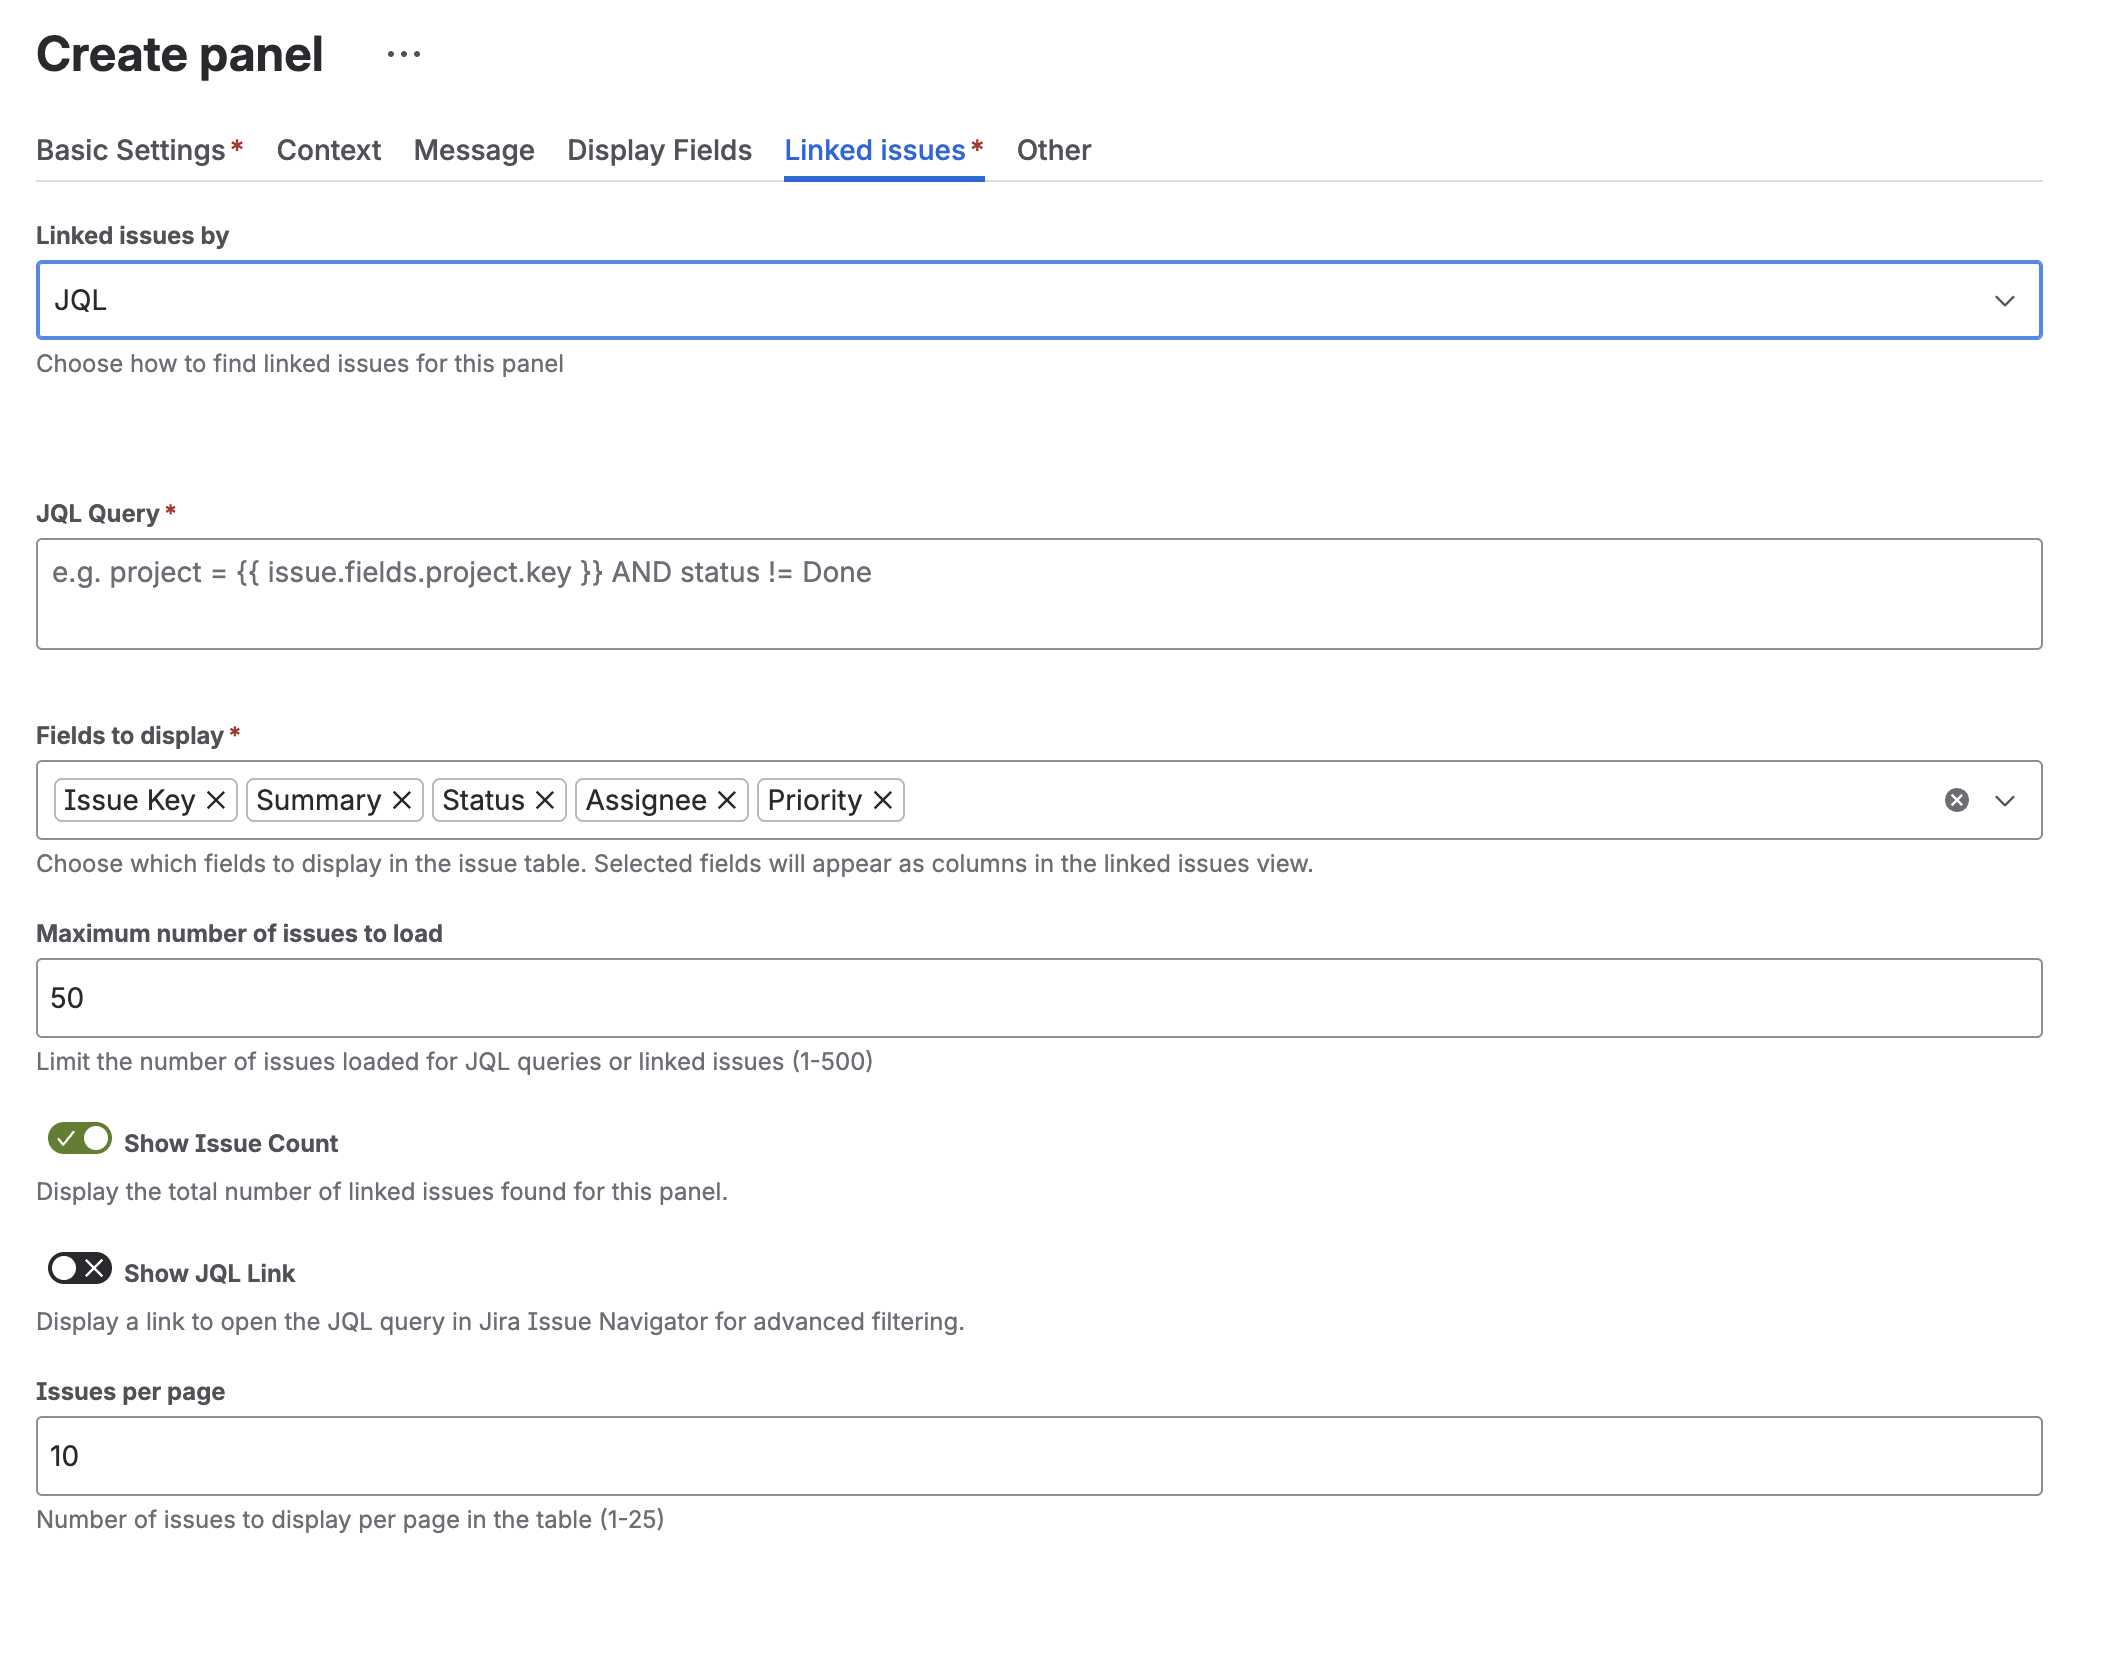Remove the Summary field chip

click(x=404, y=799)
